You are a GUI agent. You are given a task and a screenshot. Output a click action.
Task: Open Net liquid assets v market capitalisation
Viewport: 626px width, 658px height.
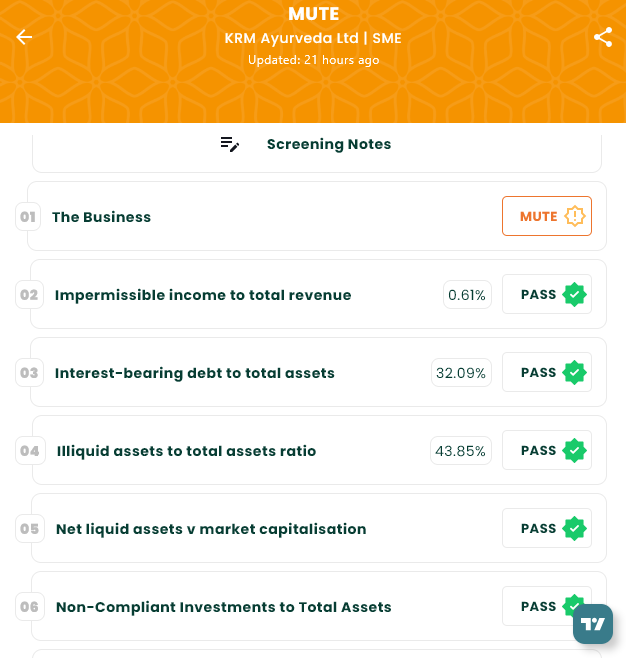[211, 529]
